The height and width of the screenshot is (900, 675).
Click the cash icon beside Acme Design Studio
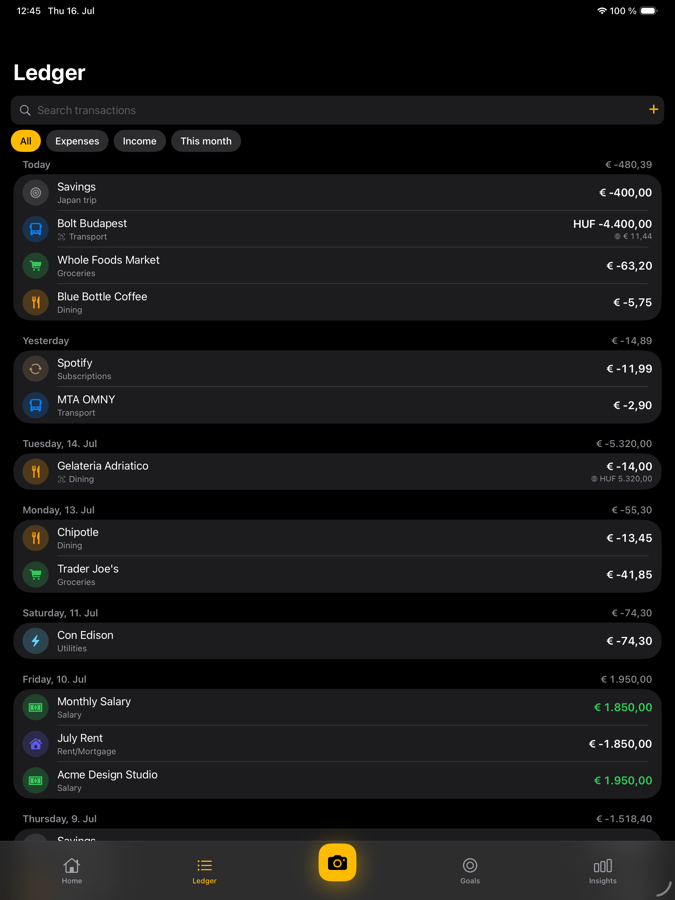(x=36, y=781)
